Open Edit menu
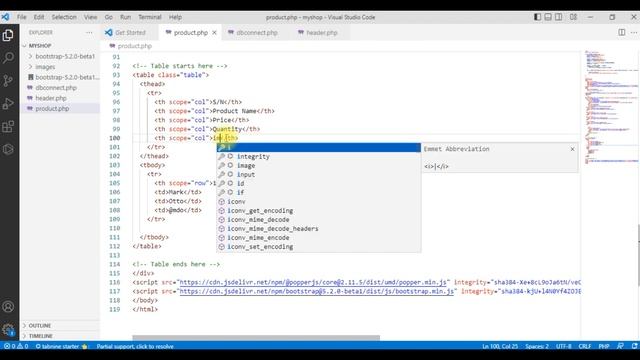This screenshot has height=360, width=640. tap(39, 17)
